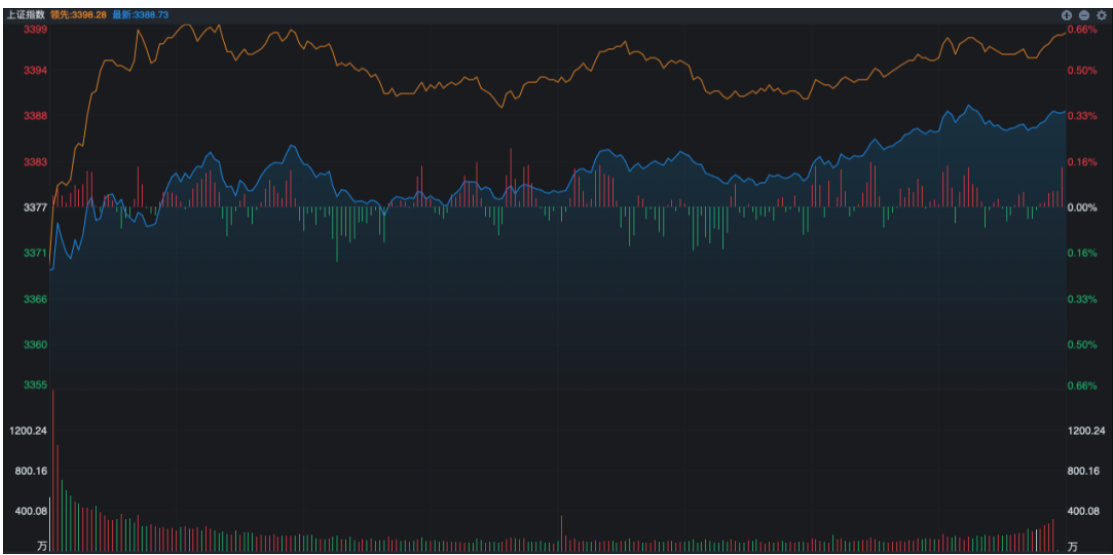Click the green 0.33% percentage label
This screenshot has width=1113, height=555.
(x=1083, y=300)
